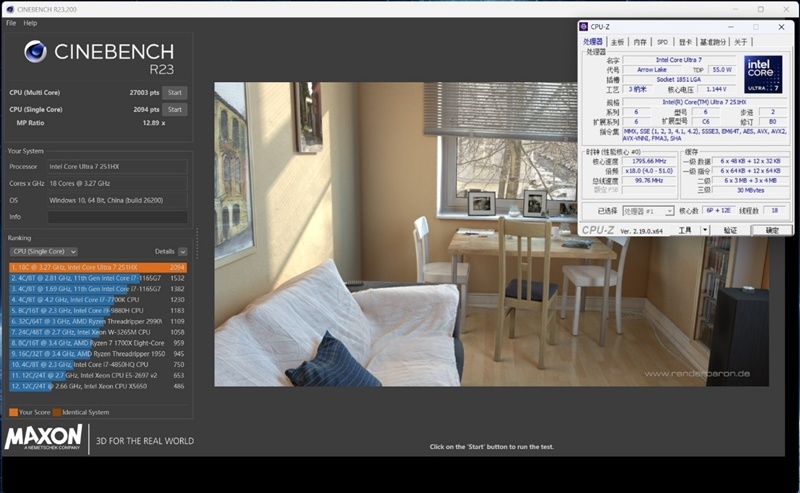Switch to the 内存 tab in CPU-Z

pyautogui.click(x=640, y=42)
